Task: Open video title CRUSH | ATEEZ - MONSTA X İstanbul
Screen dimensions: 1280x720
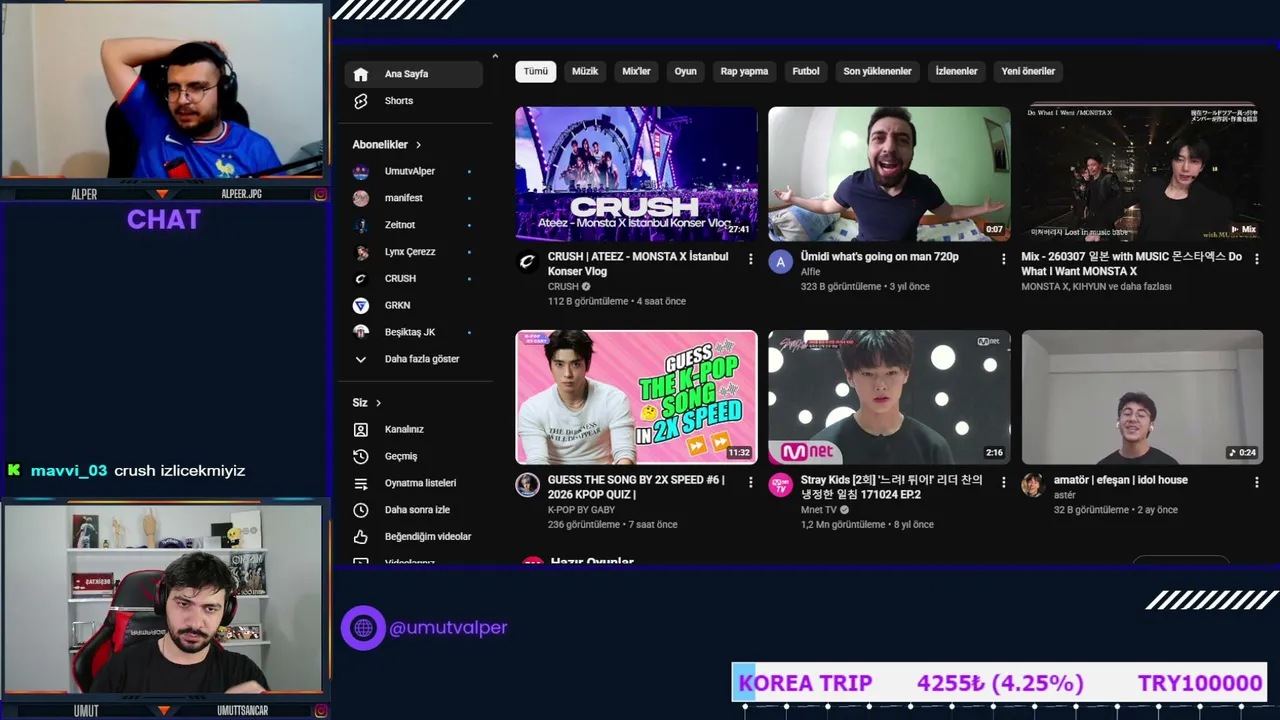Action: (638, 264)
